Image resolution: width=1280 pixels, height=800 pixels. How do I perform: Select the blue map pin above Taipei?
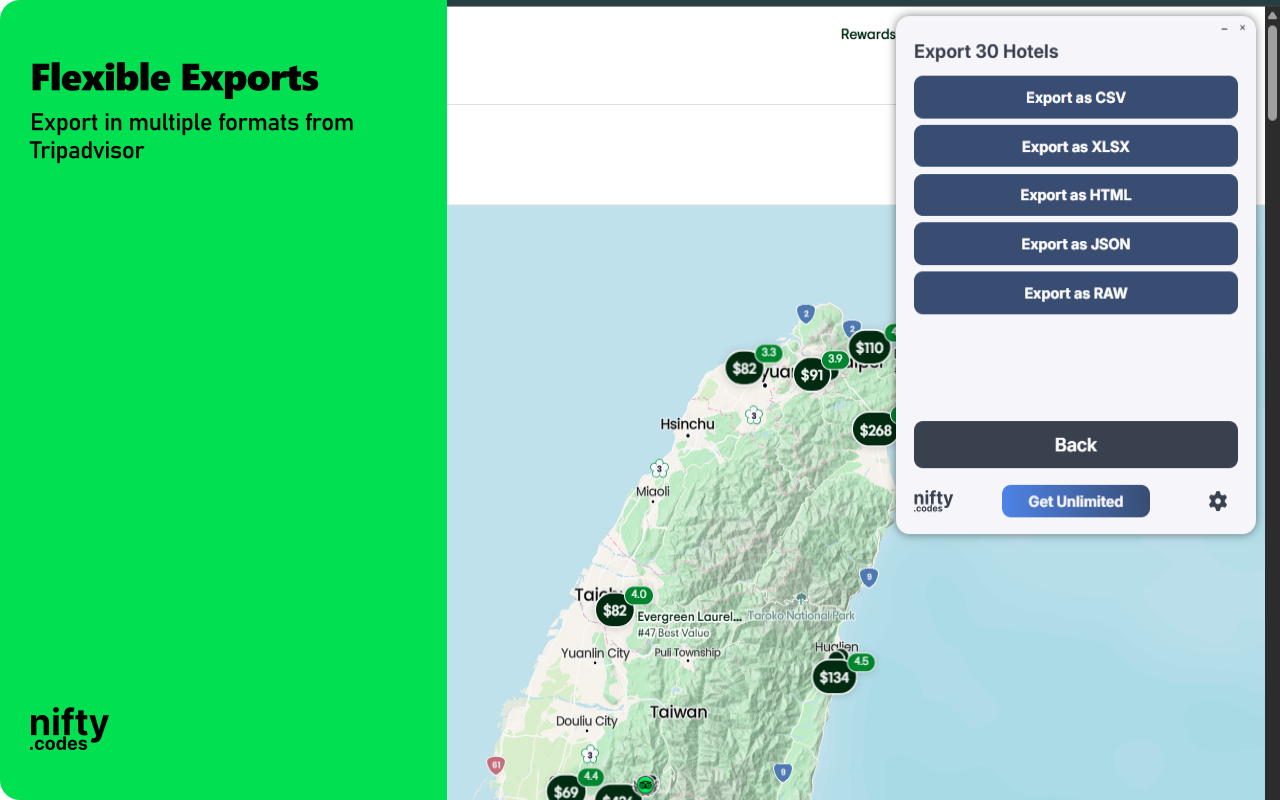tap(806, 313)
